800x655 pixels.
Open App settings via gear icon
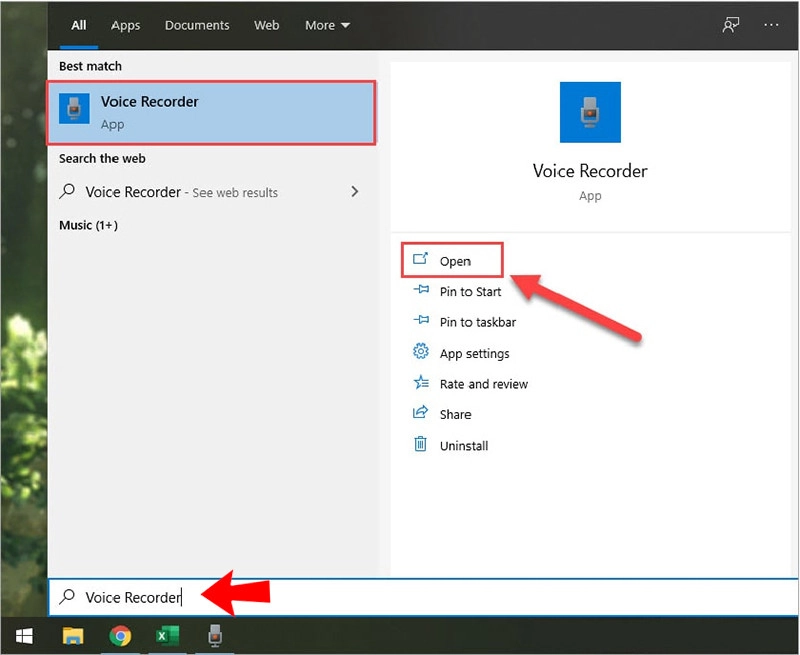click(421, 352)
